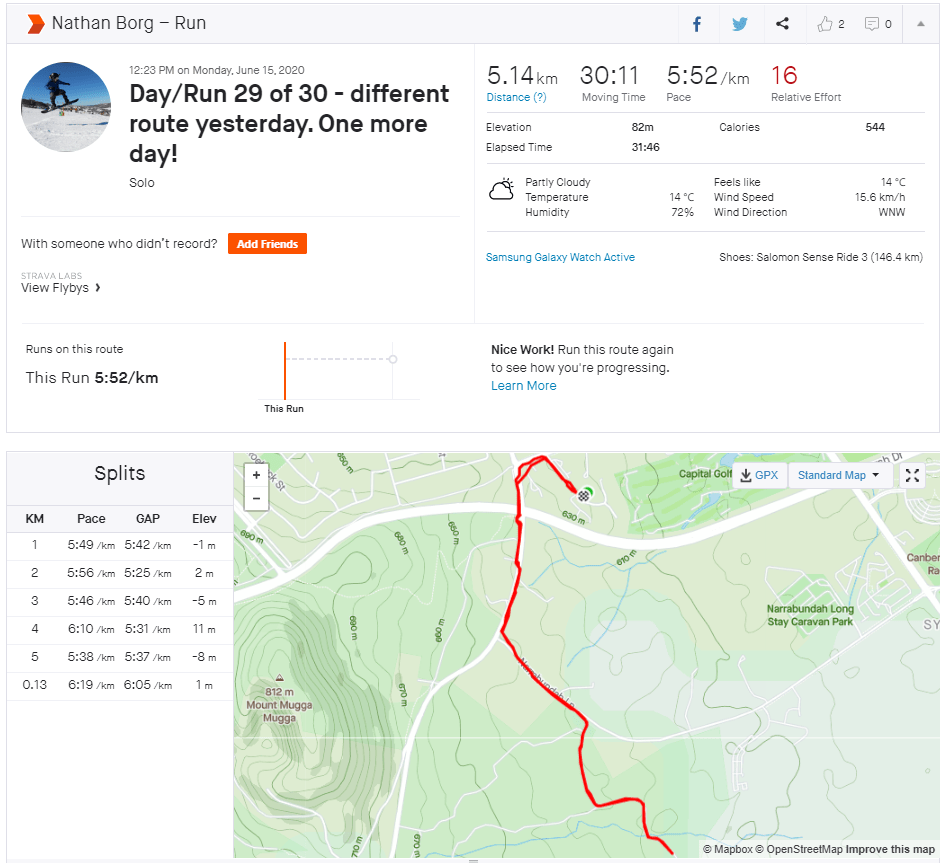Click the Distance (?) help link
The image size is (945, 863).
(516, 97)
